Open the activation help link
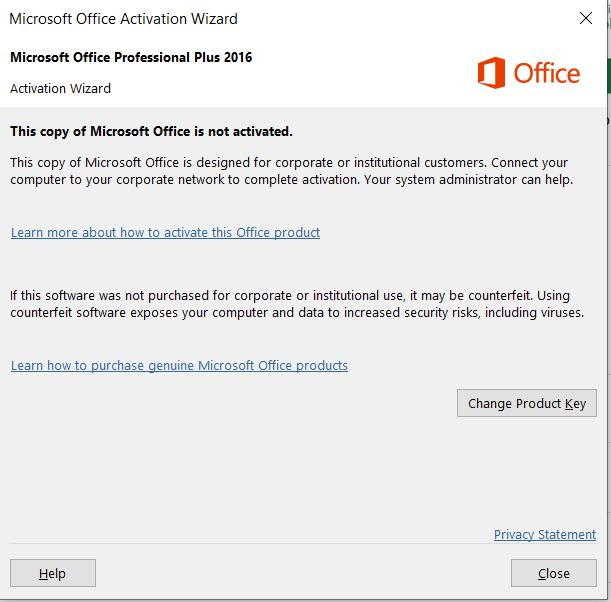Screen dimensions: 611x602 [165, 233]
